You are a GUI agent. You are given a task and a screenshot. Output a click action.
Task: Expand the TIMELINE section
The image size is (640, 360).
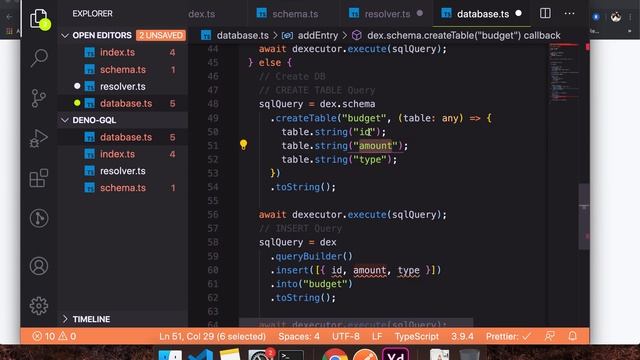(64, 319)
